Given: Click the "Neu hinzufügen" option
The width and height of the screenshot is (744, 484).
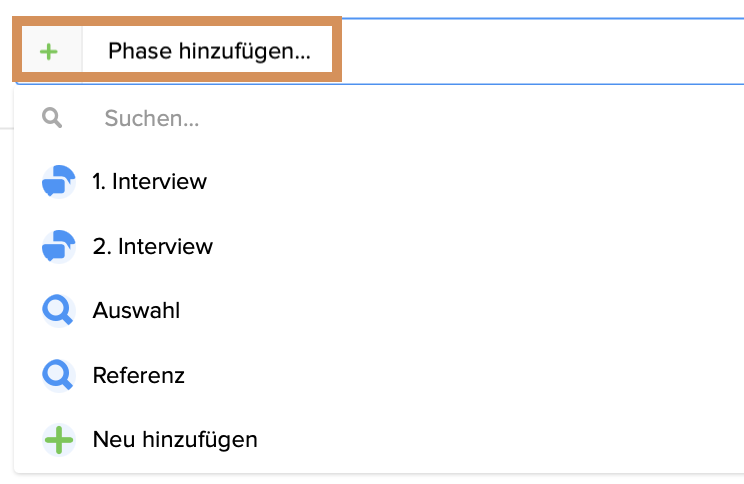Looking at the screenshot, I should (175, 439).
